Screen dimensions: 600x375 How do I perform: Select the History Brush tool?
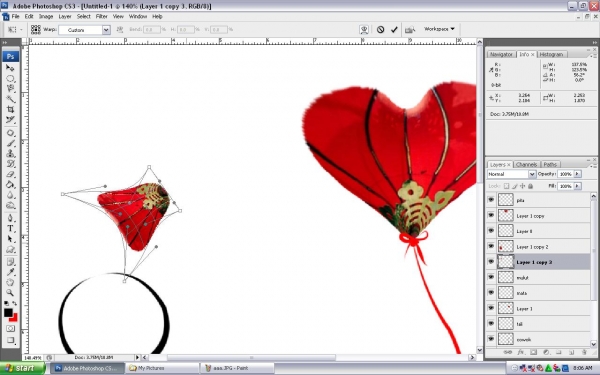click(x=10, y=164)
